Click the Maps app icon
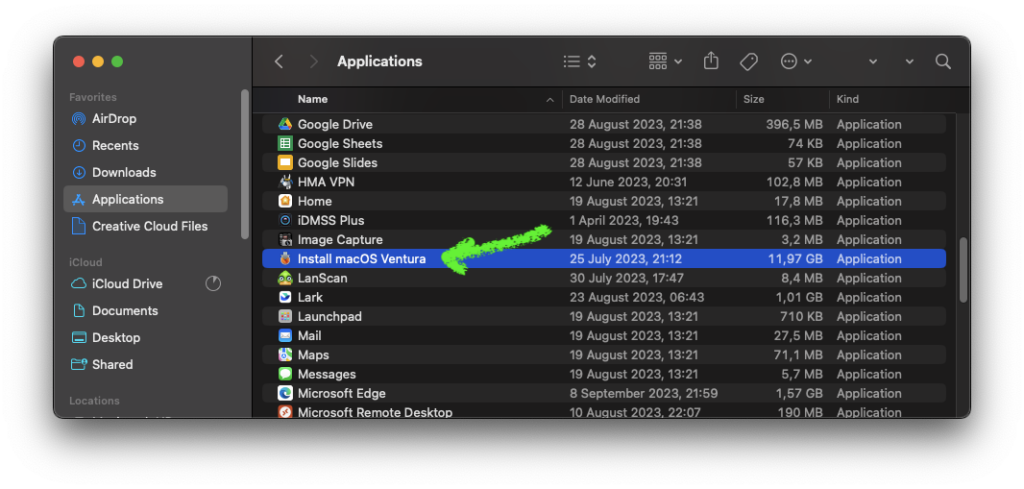 click(x=285, y=355)
